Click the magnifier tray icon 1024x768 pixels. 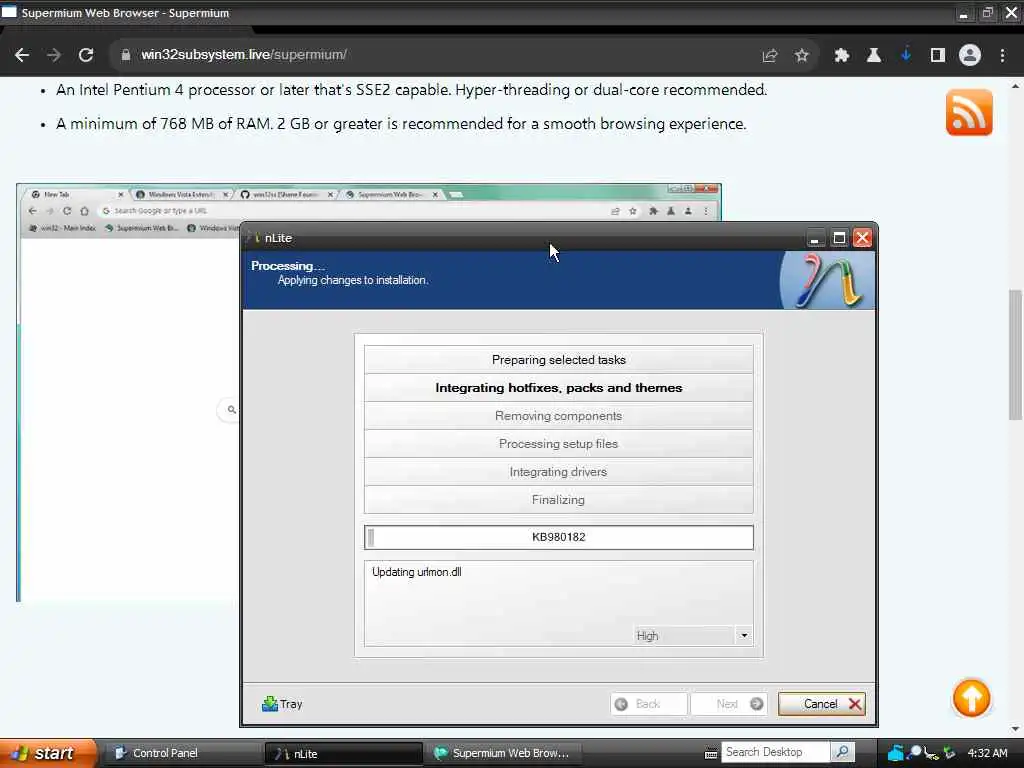(x=914, y=753)
